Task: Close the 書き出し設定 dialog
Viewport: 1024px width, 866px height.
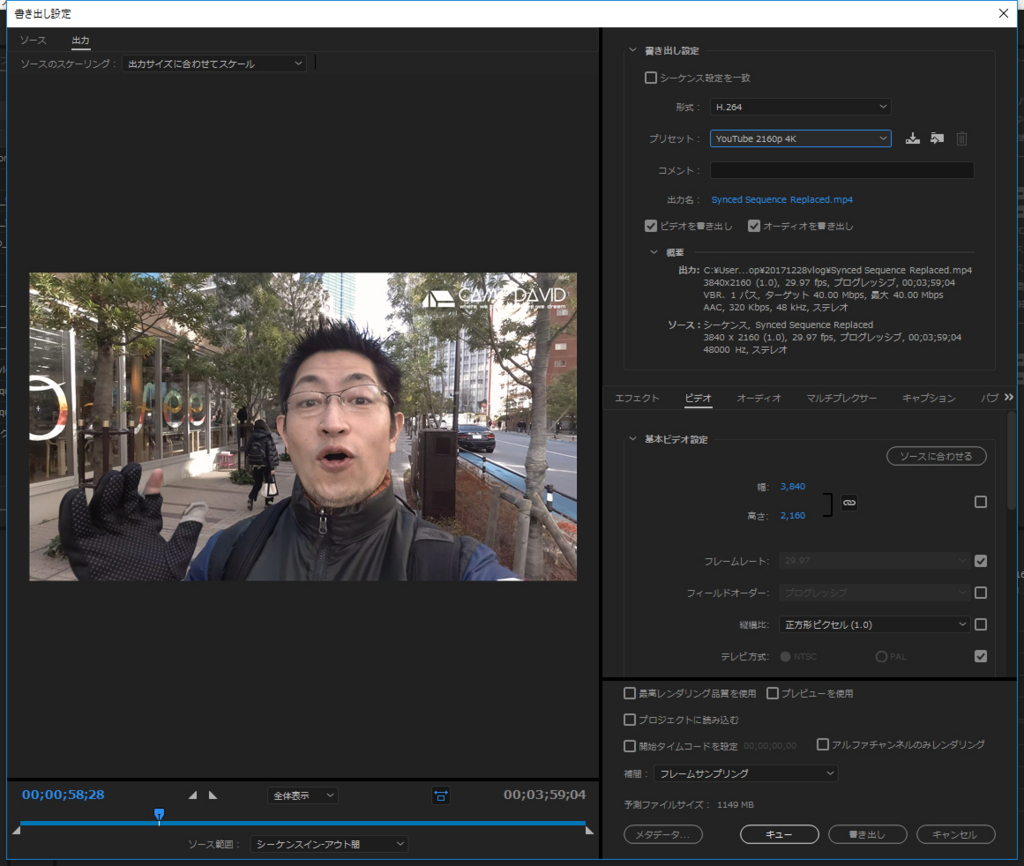Action: [x=1003, y=13]
